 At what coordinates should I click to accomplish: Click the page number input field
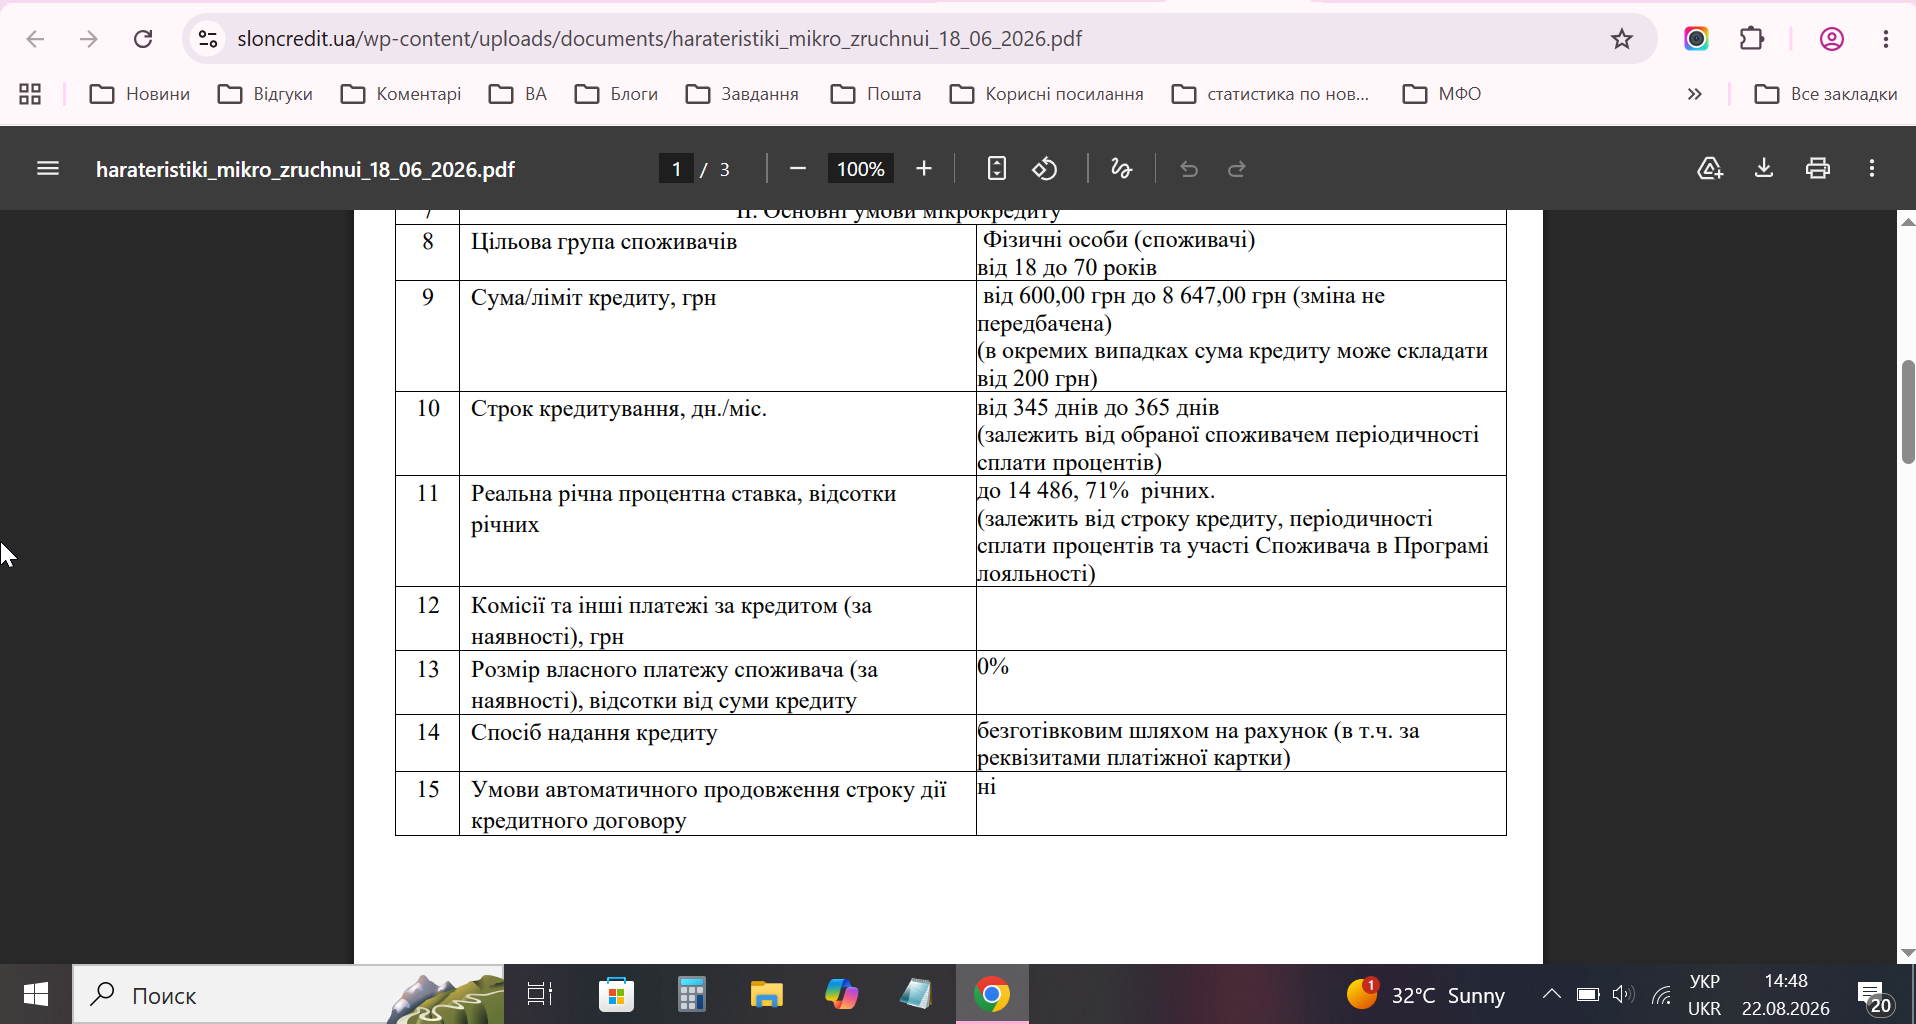pyautogui.click(x=676, y=169)
